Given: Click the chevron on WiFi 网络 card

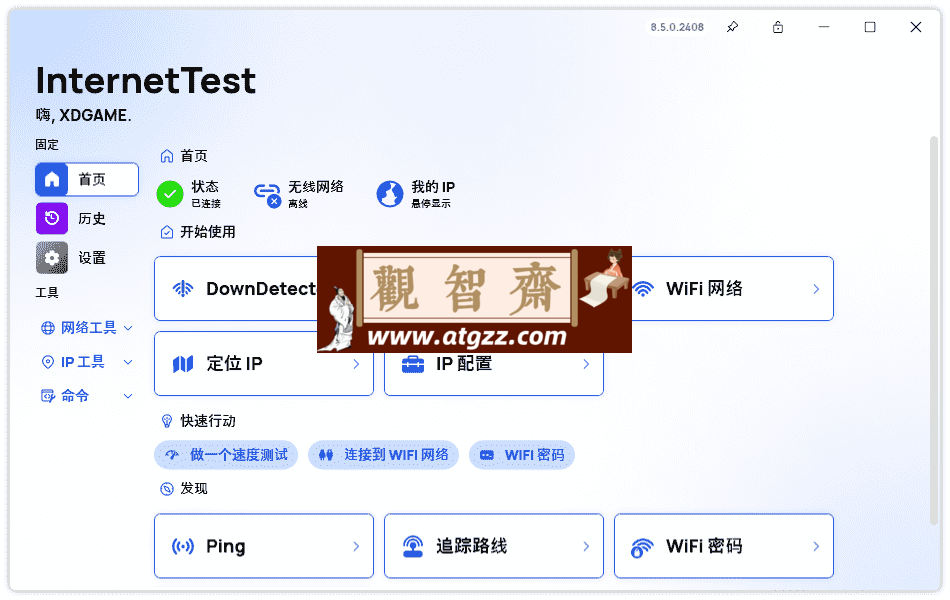Looking at the screenshot, I should coord(816,289).
